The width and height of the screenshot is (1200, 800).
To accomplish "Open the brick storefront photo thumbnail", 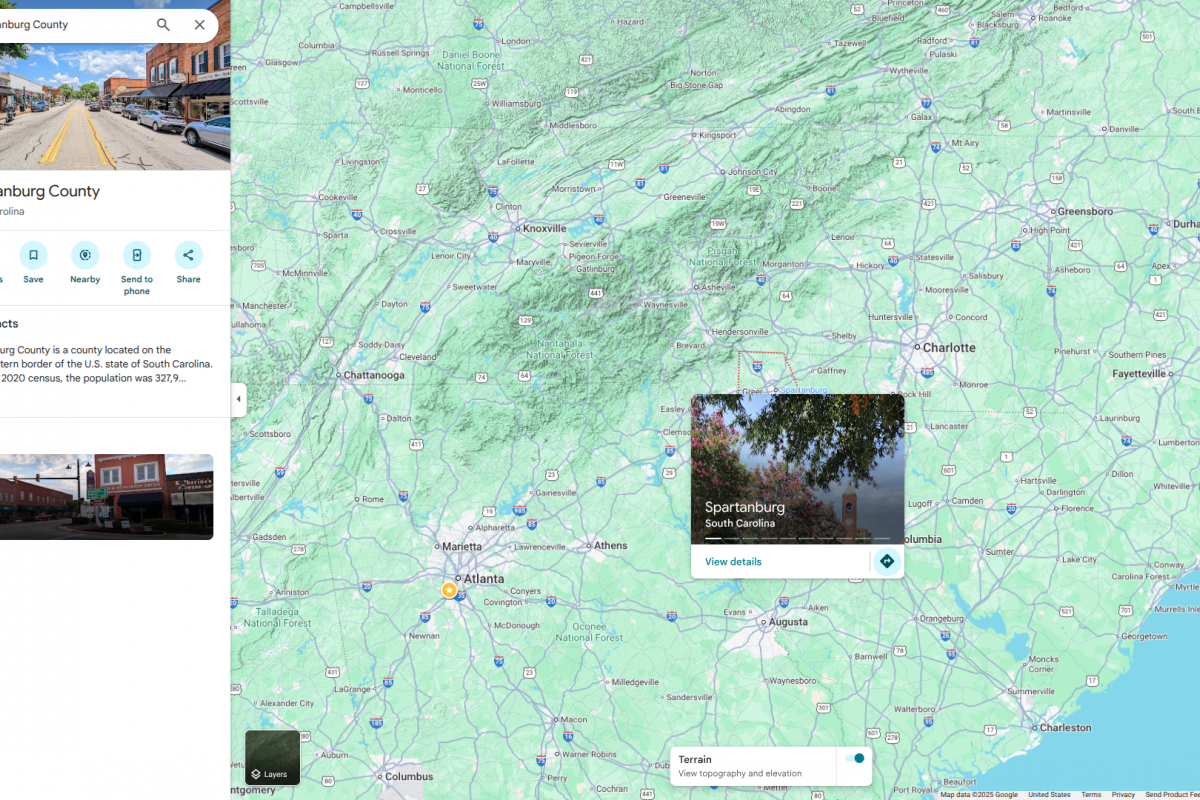I will point(105,497).
